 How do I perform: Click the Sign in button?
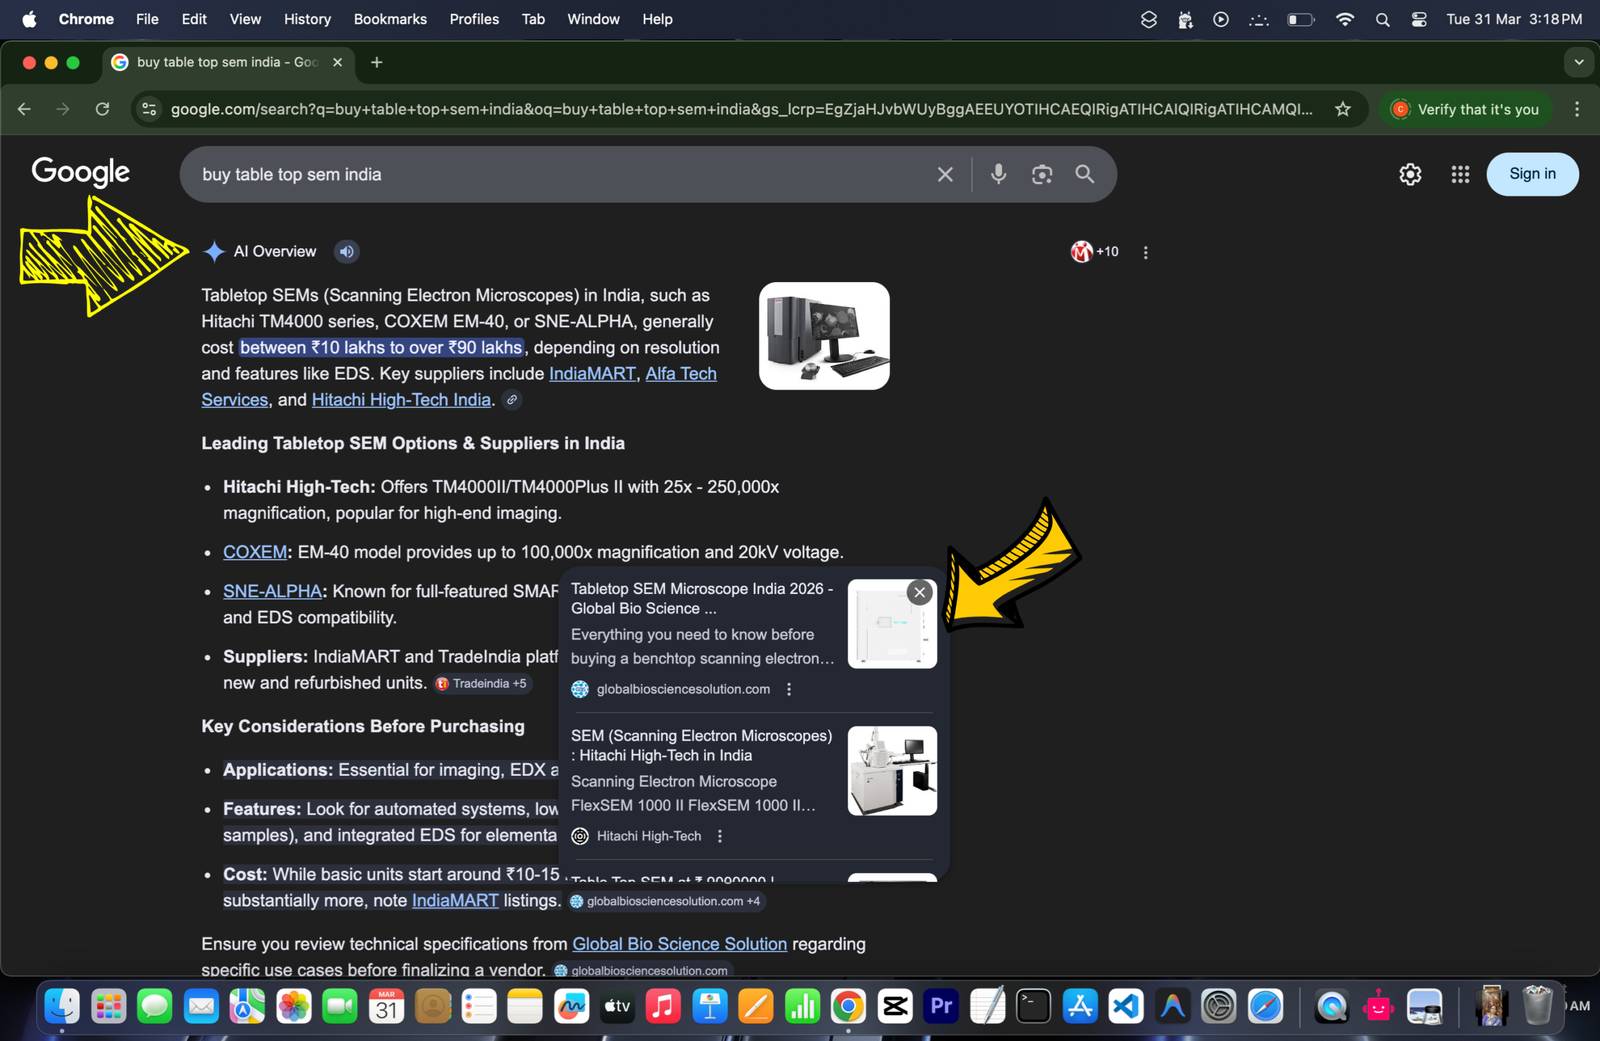tap(1532, 174)
